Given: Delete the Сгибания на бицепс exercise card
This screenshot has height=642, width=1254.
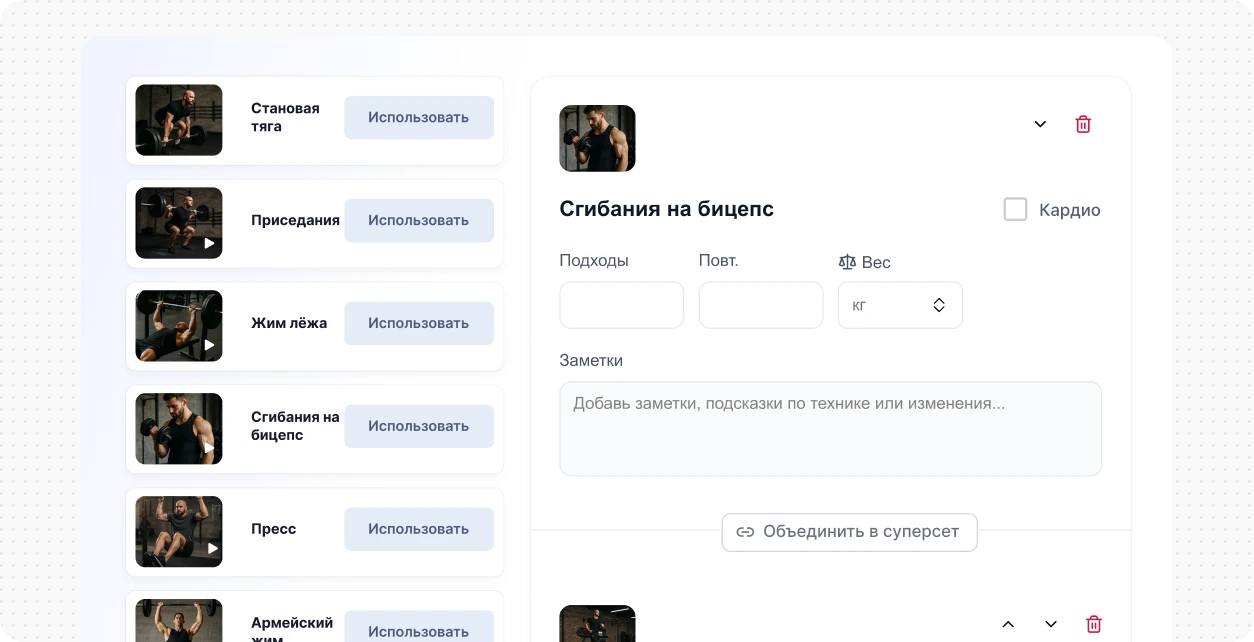Looking at the screenshot, I should pyautogui.click(x=1083, y=124).
